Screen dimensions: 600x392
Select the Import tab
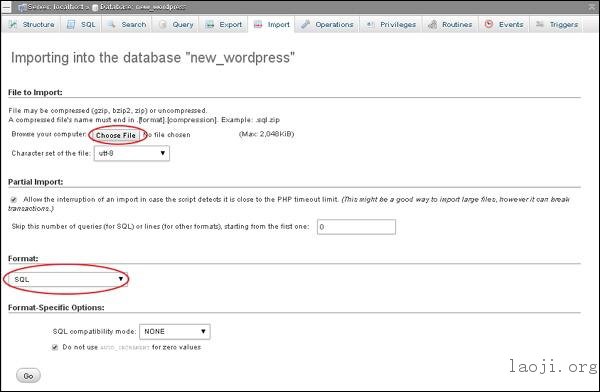pyautogui.click(x=271, y=24)
